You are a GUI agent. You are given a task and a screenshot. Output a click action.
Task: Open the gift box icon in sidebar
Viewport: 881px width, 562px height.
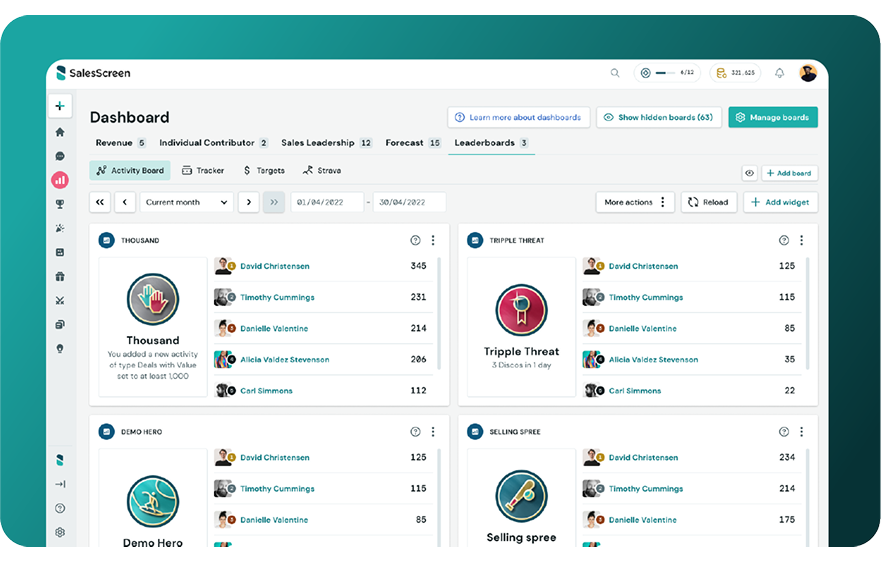[60, 277]
